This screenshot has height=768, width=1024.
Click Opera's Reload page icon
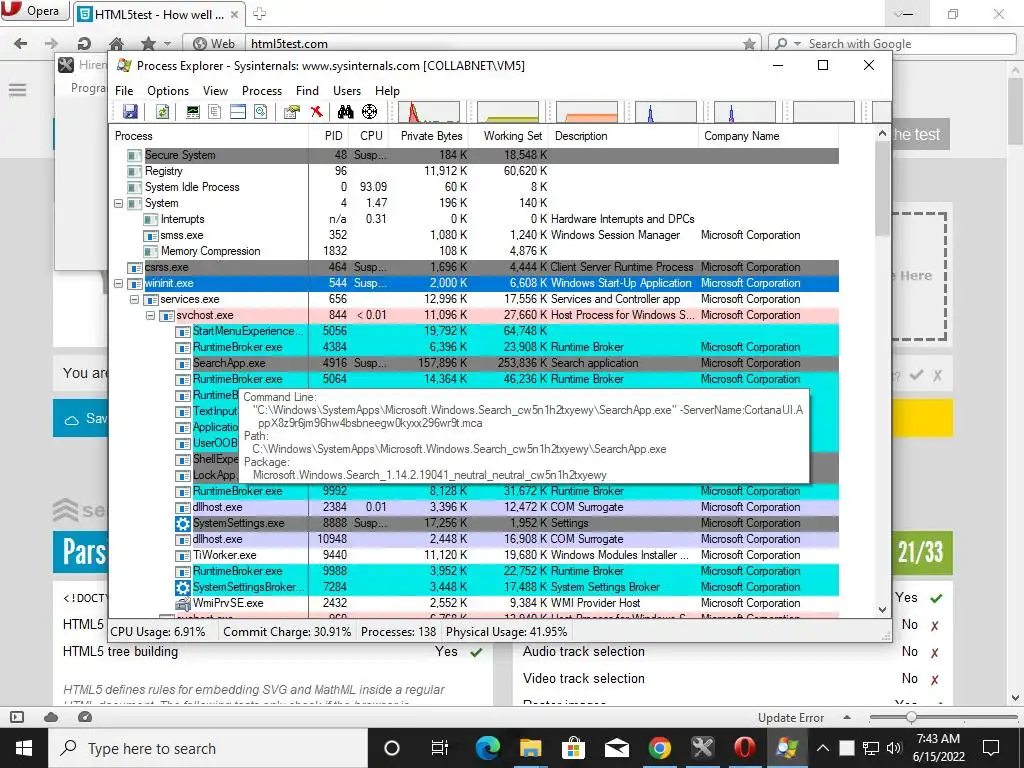pyautogui.click(x=84, y=44)
